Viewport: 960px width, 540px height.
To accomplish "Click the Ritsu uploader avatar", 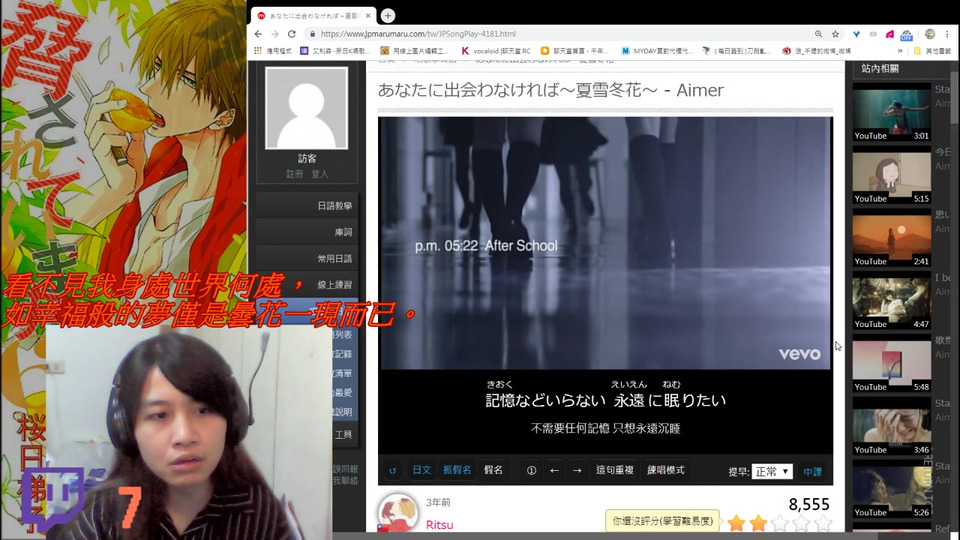I will click(x=398, y=513).
